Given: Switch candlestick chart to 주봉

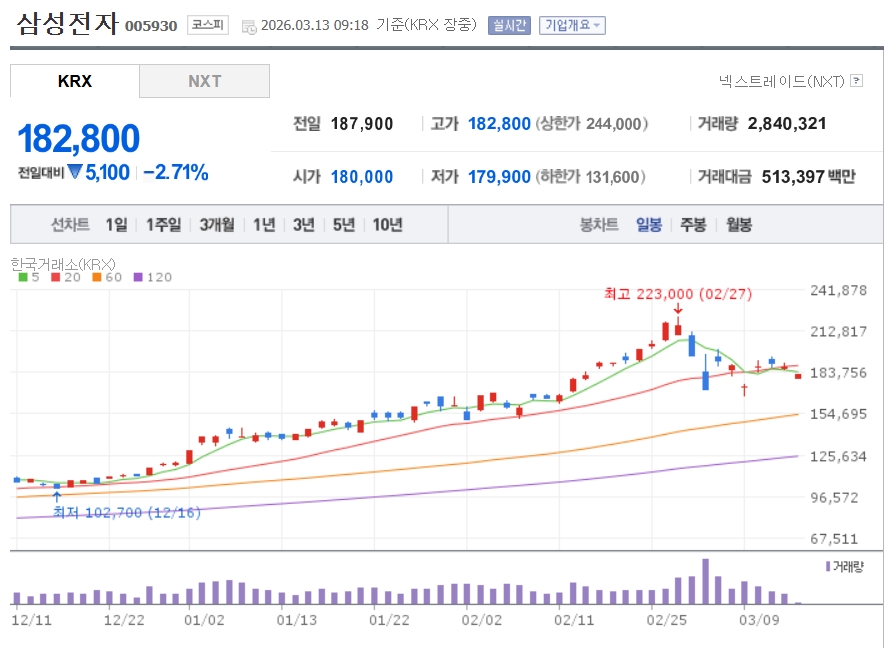Looking at the screenshot, I should click(693, 224).
